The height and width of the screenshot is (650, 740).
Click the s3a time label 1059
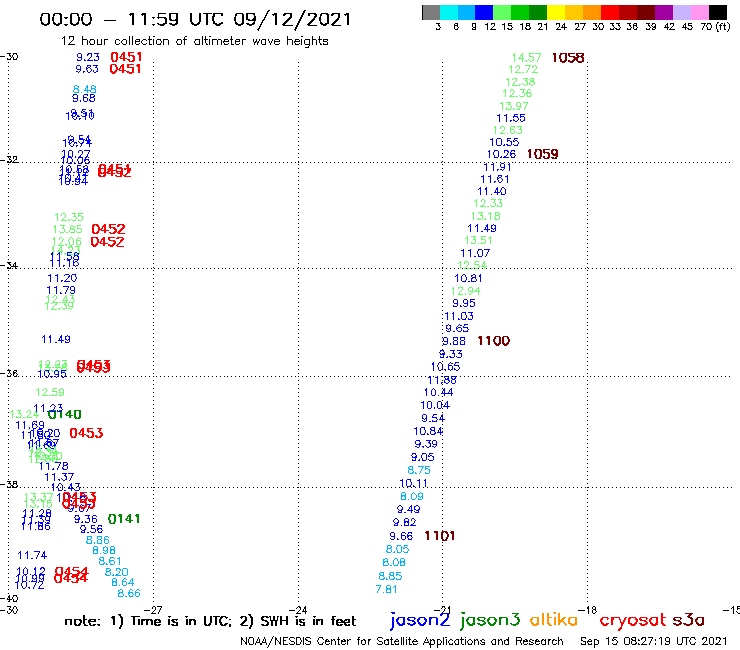tap(543, 154)
